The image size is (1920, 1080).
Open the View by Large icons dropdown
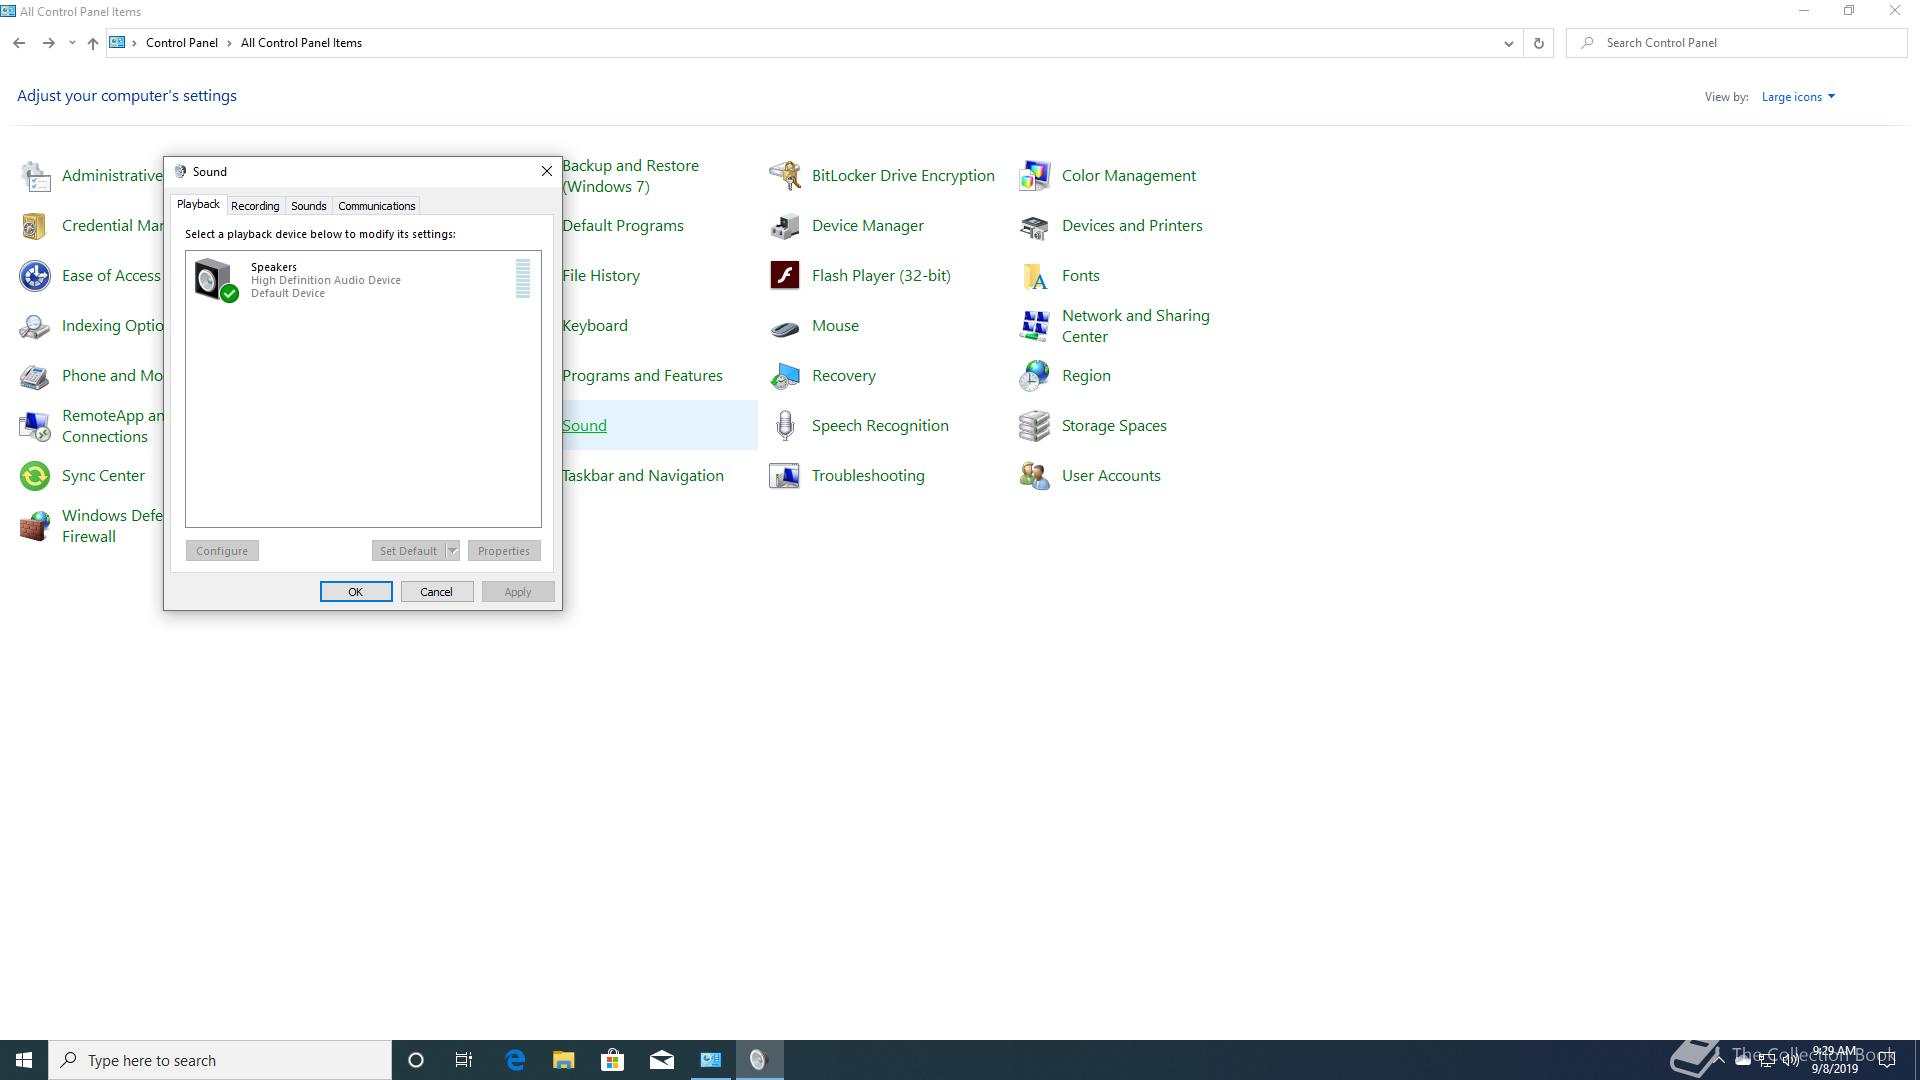coord(1798,97)
